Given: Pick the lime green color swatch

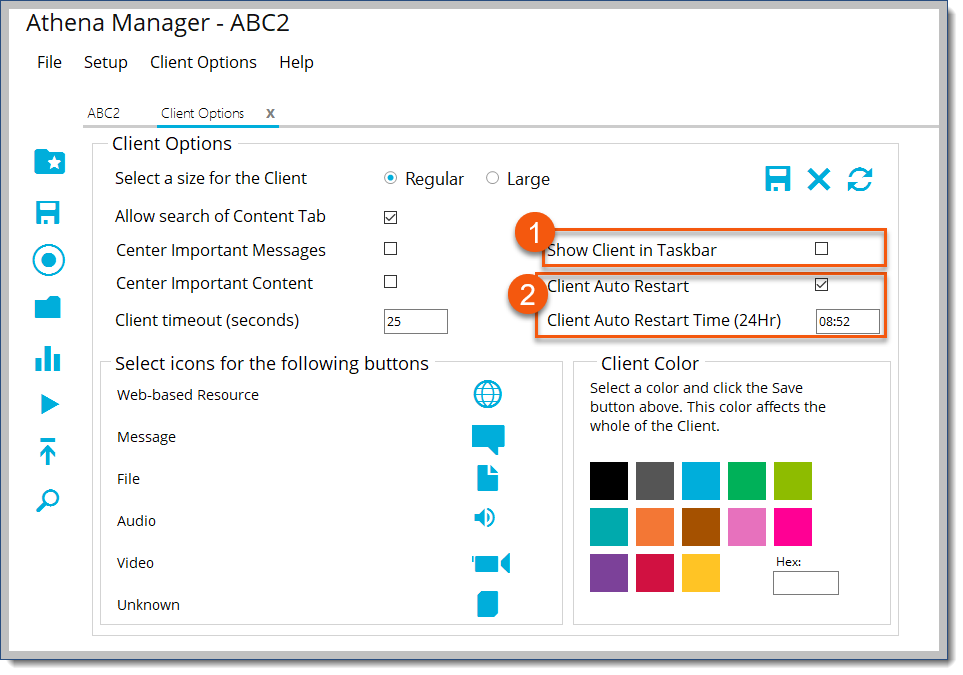Looking at the screenshot, I should [793, 481].
